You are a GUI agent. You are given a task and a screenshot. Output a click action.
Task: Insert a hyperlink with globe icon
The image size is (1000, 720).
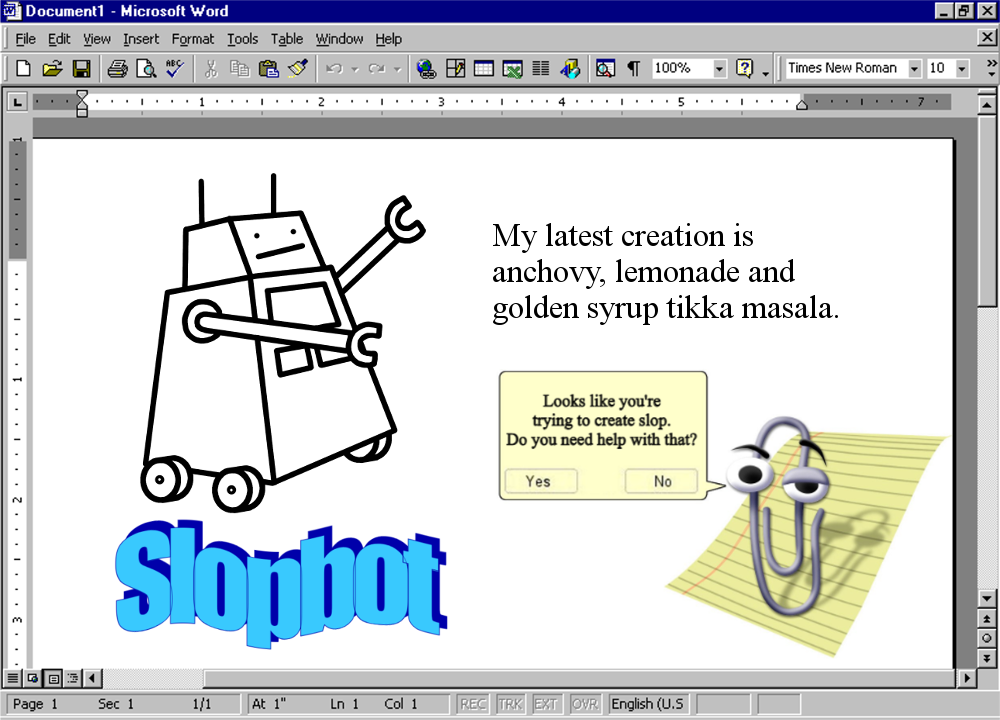click(425, 68)
